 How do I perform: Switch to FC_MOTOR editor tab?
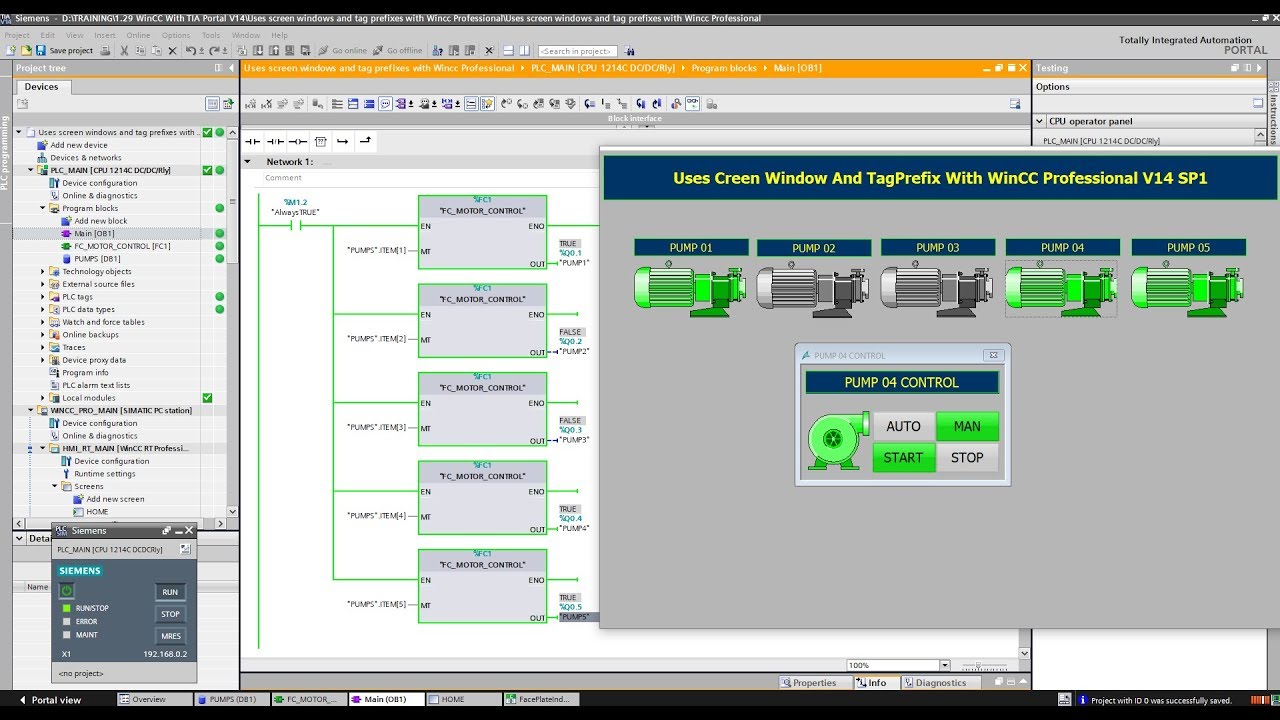coord(308,700)
